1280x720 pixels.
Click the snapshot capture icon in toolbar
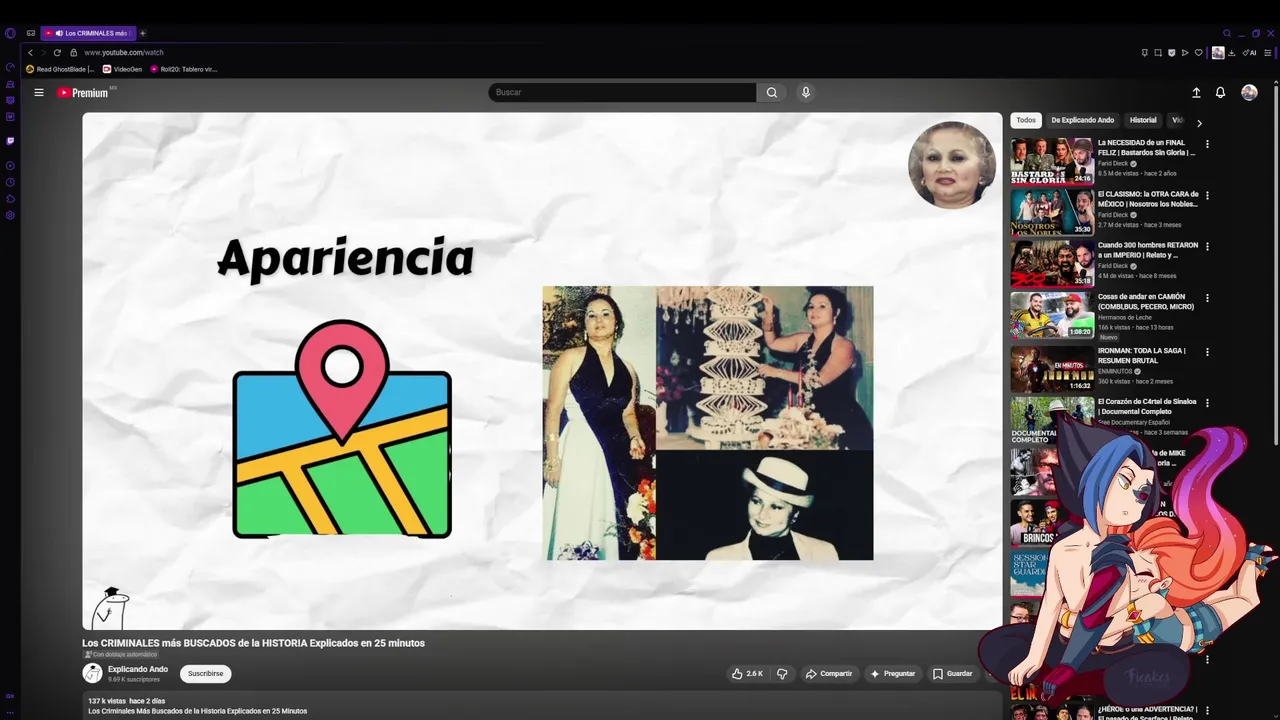click(x=1158, y=53)
